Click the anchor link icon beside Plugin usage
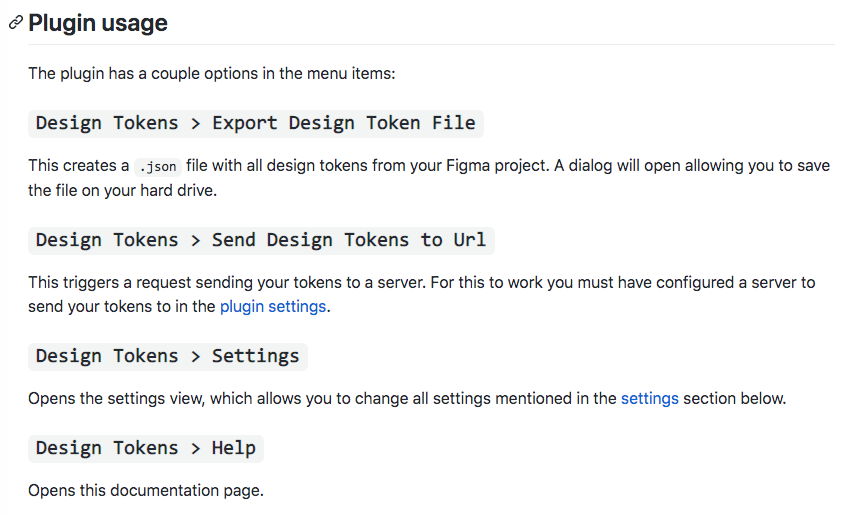855x516 pixels. [x=16, y=22]
